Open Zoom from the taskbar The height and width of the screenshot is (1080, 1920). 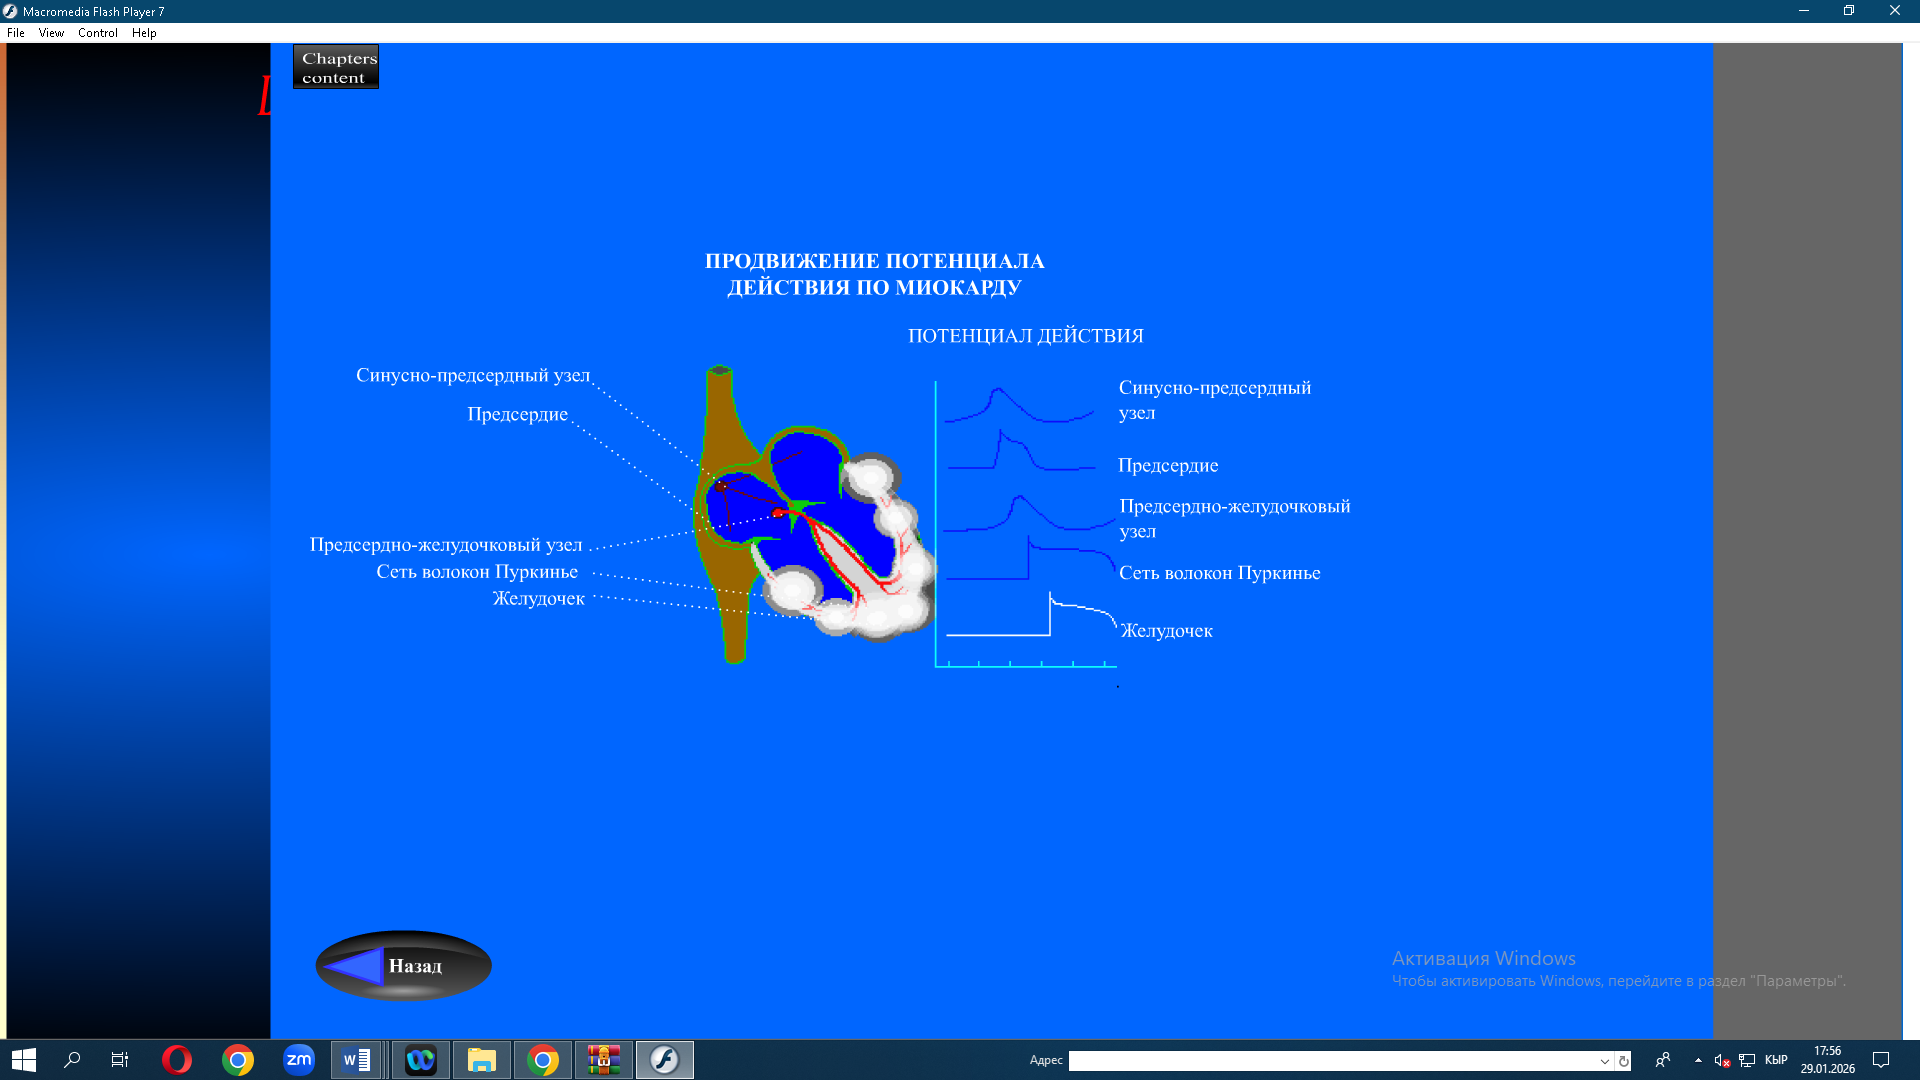298,1060
